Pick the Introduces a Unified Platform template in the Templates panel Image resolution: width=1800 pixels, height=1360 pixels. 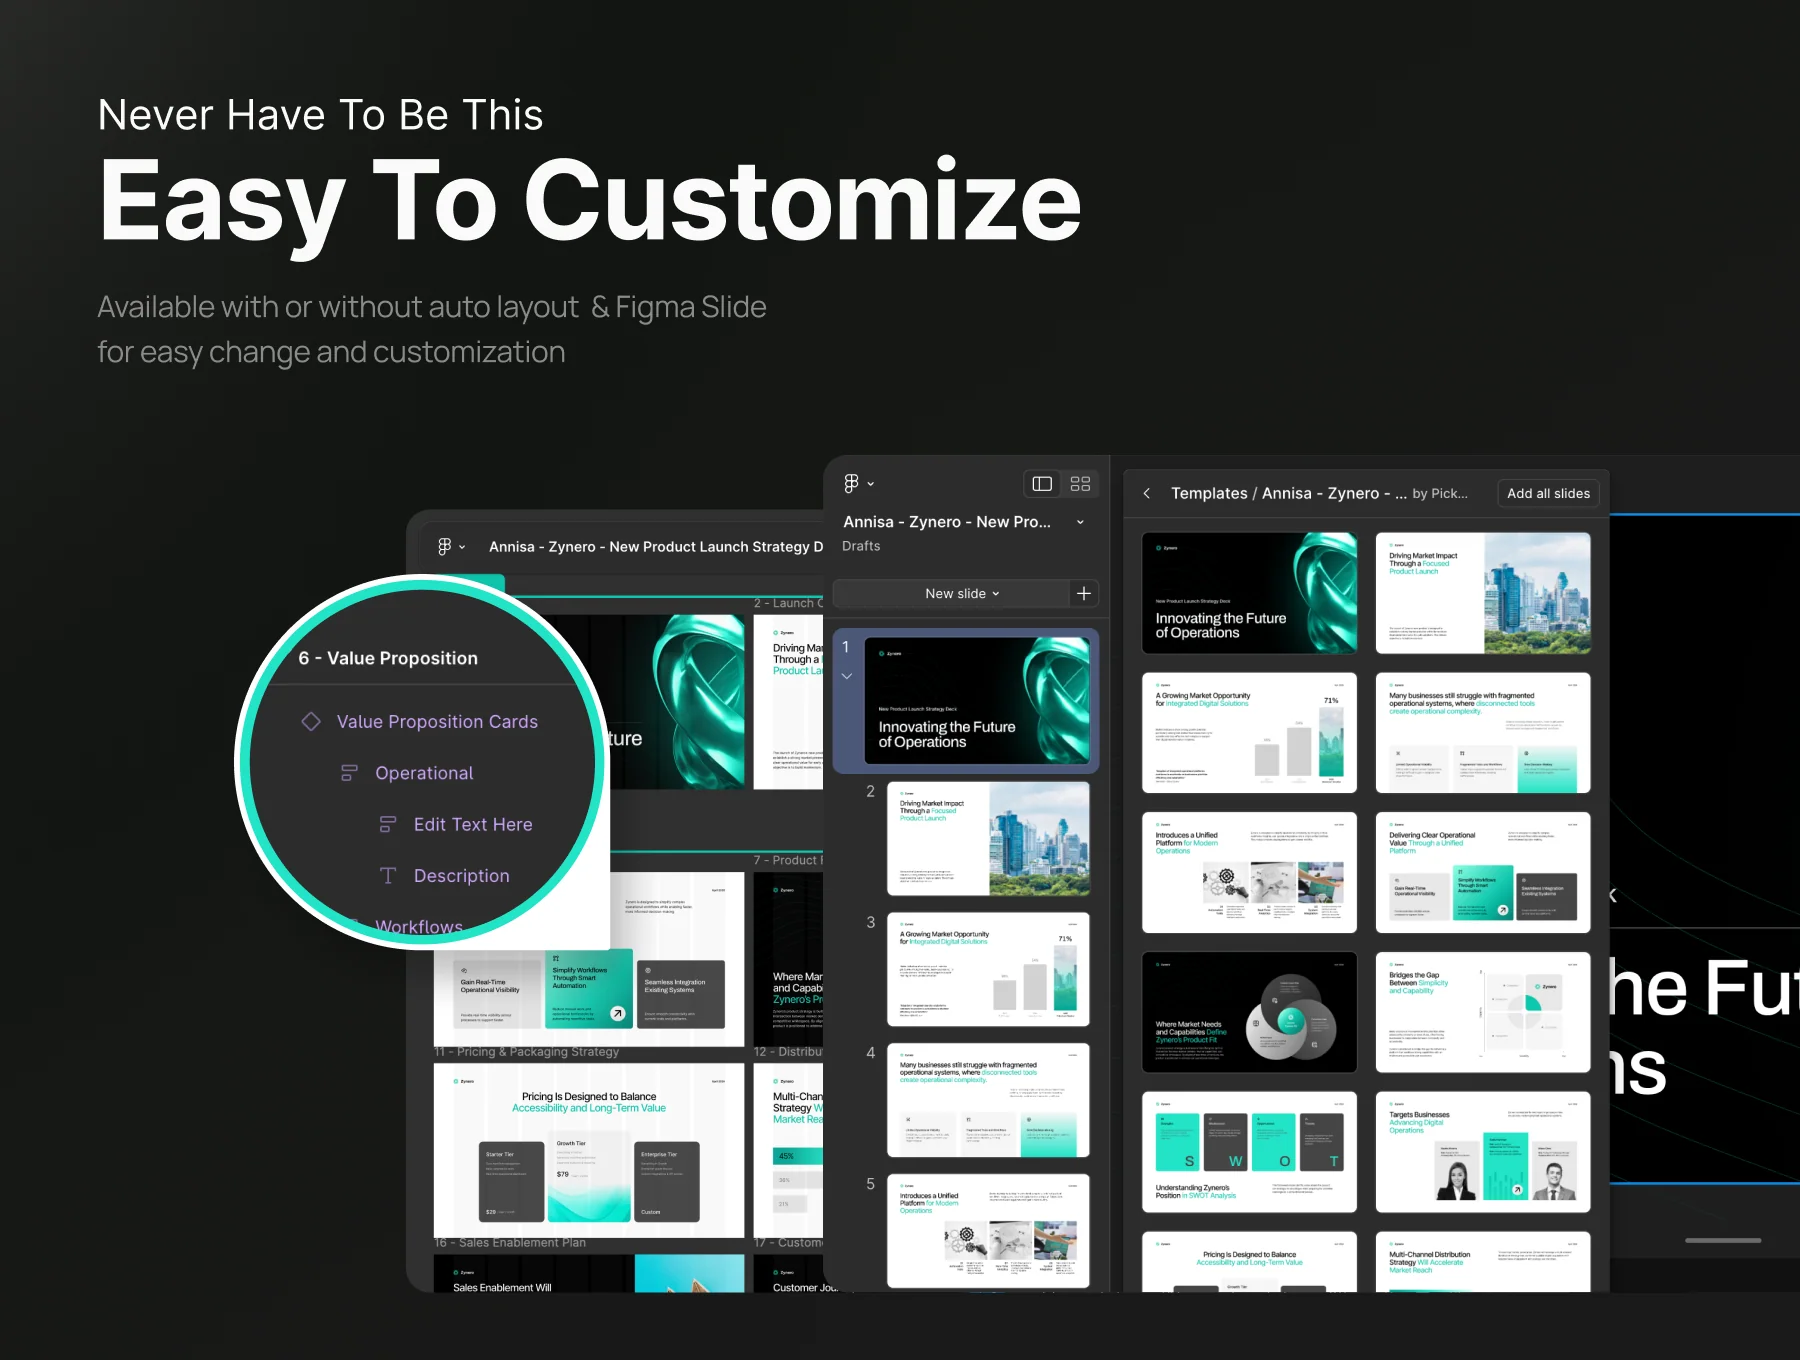(x=1249, y=873)
